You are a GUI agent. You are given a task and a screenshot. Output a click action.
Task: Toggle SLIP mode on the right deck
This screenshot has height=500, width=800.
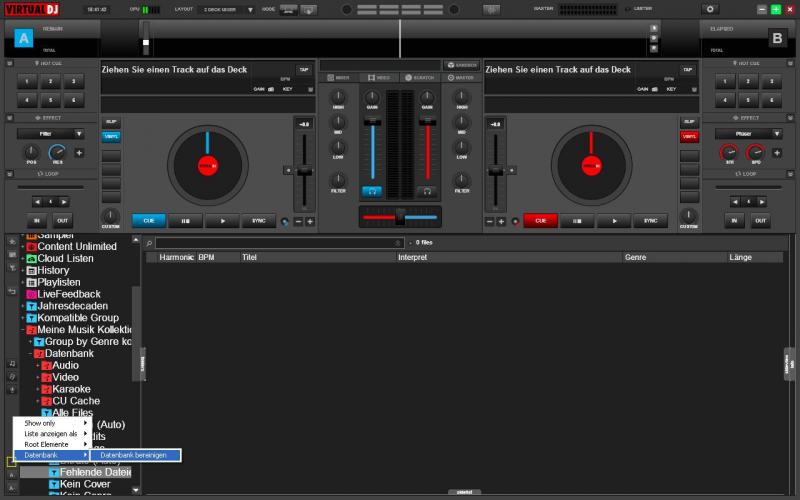pos(689,121)
